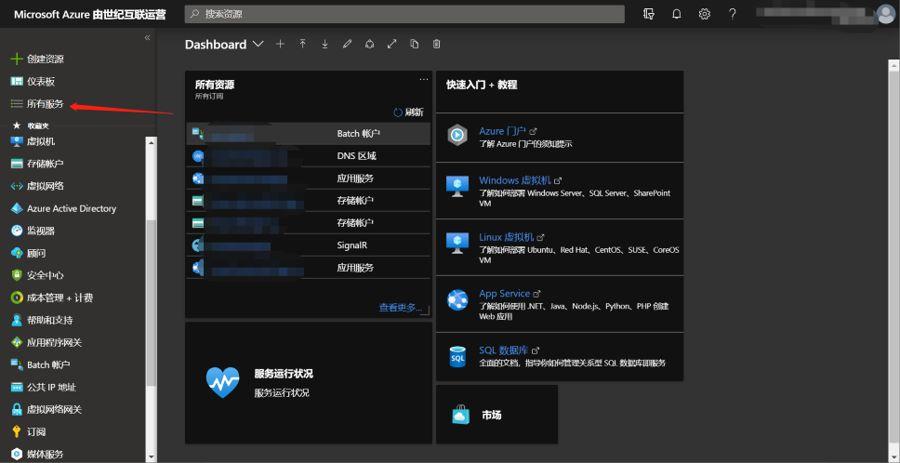Click the 安全中心 shield icon
The image size is (900, 463).
point(17,275)
